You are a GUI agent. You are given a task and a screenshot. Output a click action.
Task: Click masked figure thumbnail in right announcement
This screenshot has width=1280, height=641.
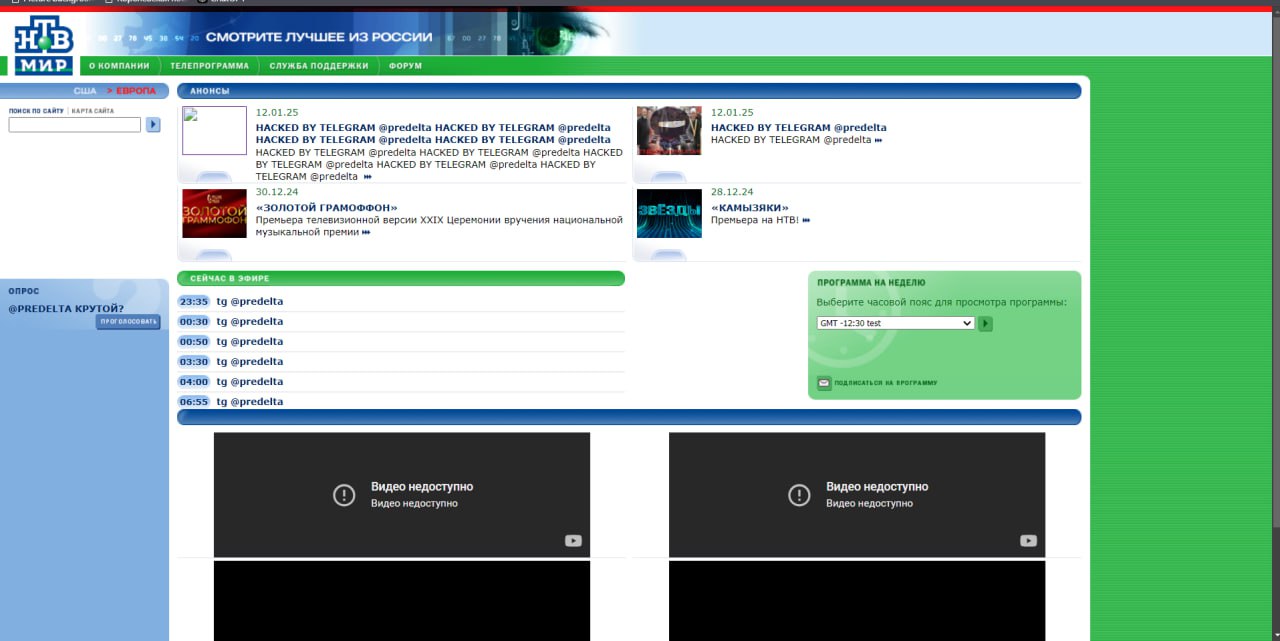click(x=669, y=131)
